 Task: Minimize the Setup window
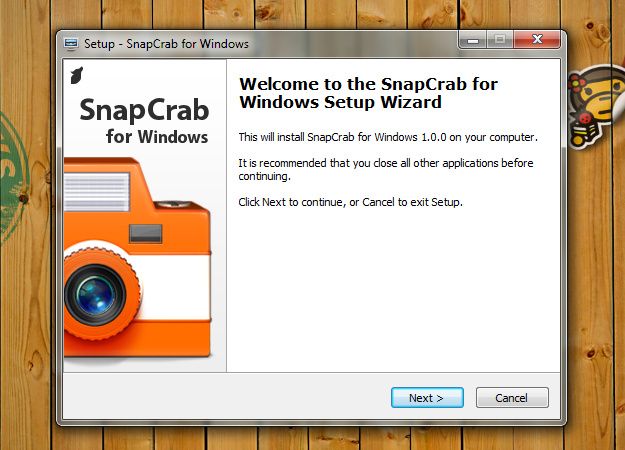tap(473, 40)
